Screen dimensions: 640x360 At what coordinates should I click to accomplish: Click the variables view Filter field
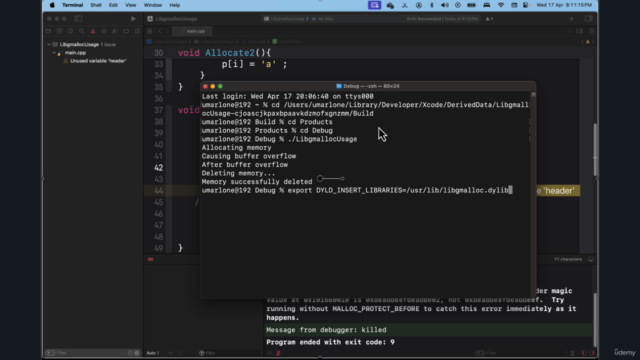click(x=229, y=353)
